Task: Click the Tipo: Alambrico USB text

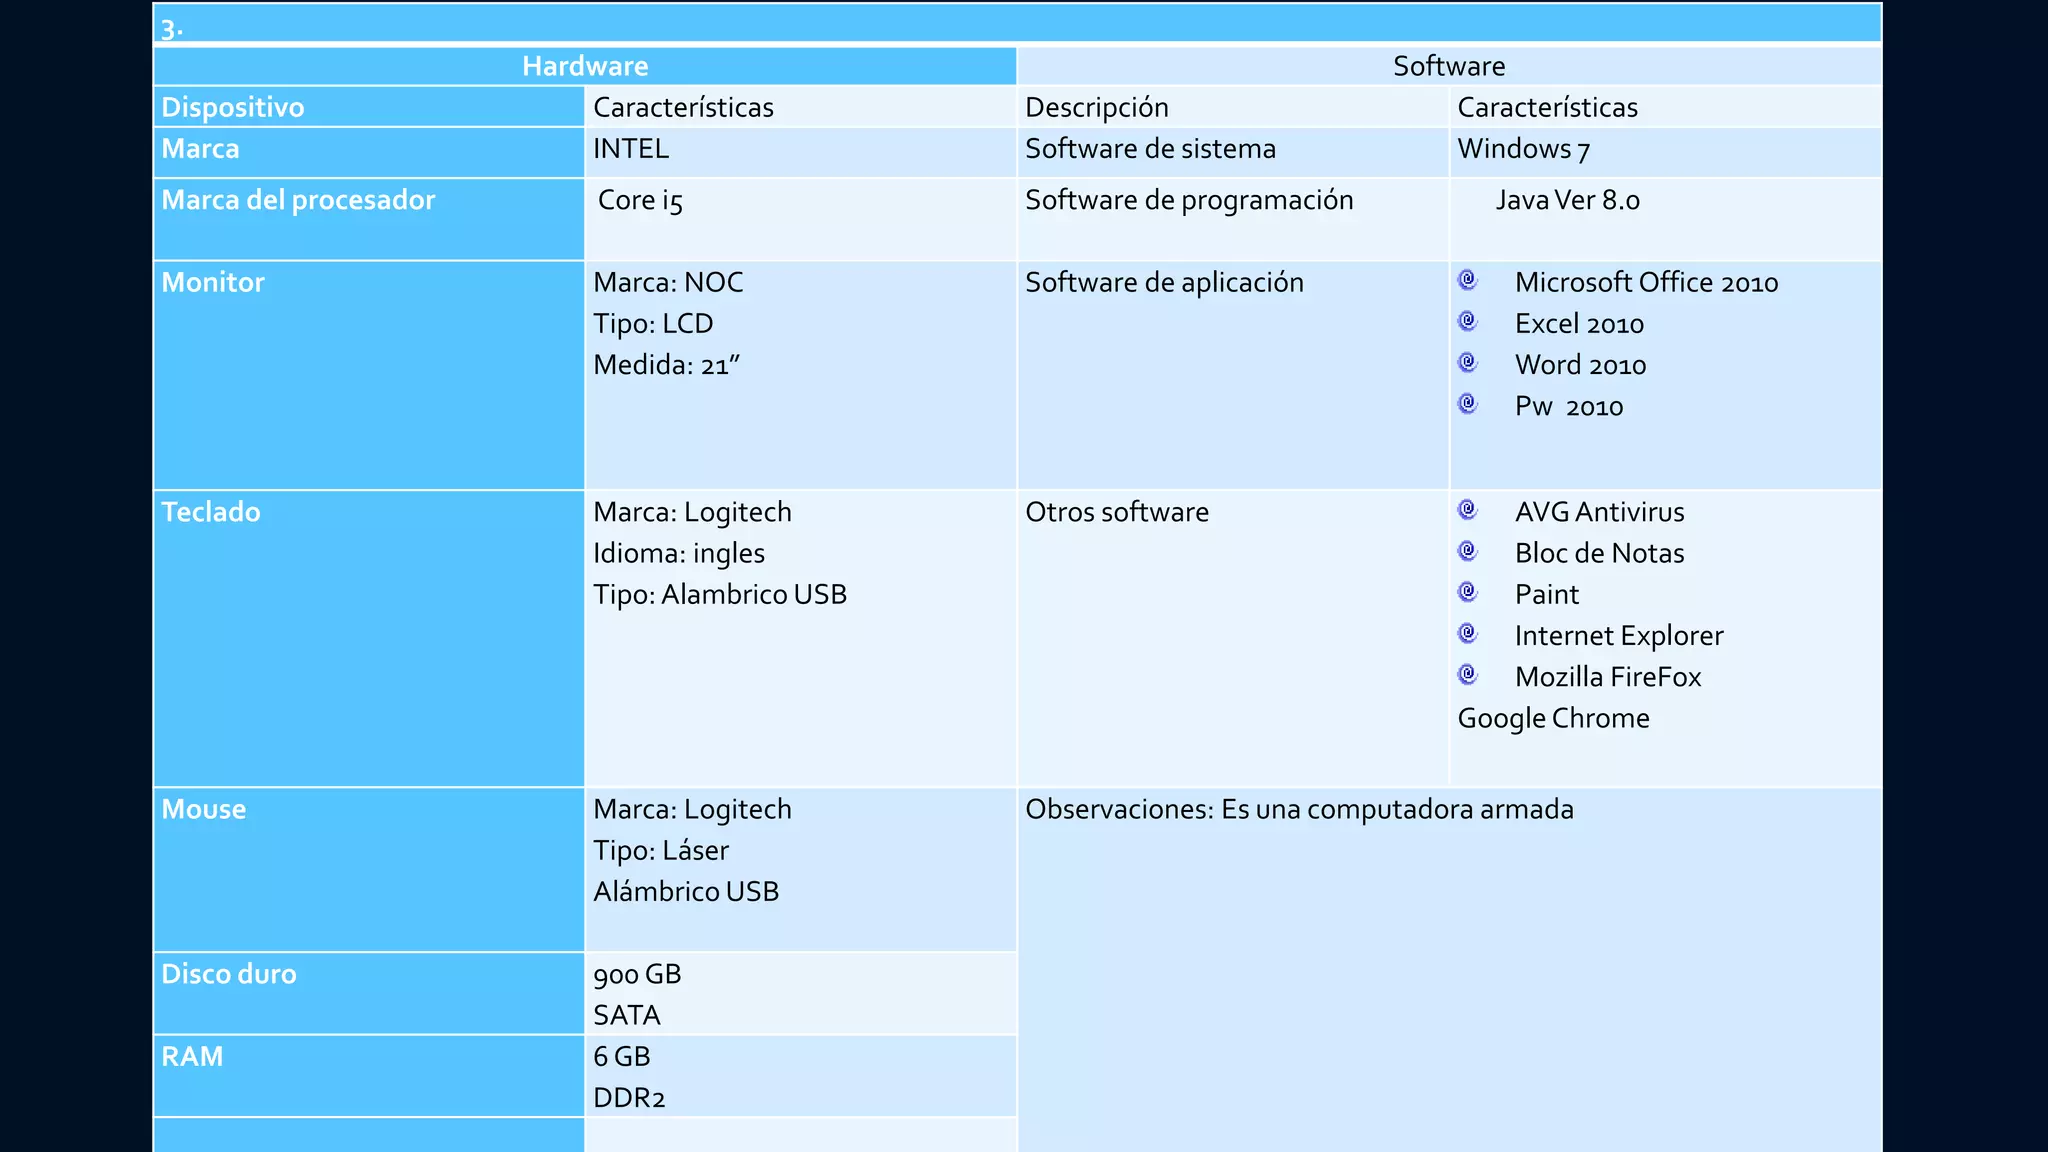Action: coord(720,594)
